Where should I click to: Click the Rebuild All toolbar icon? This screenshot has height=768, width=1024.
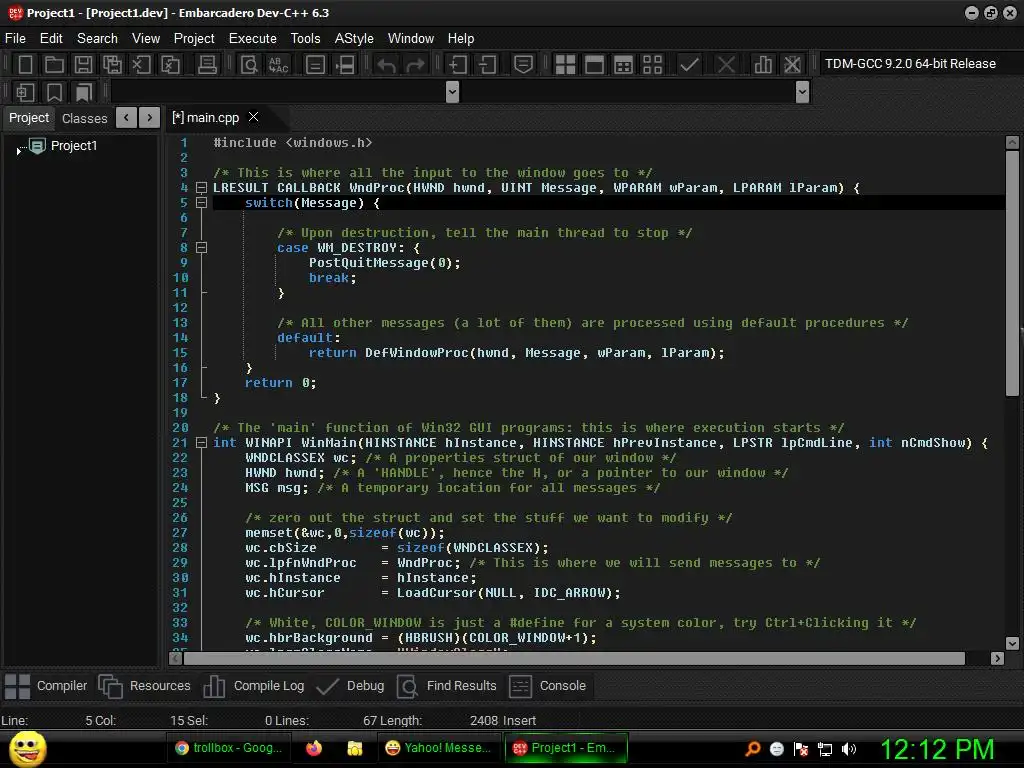tap(652, 64)
